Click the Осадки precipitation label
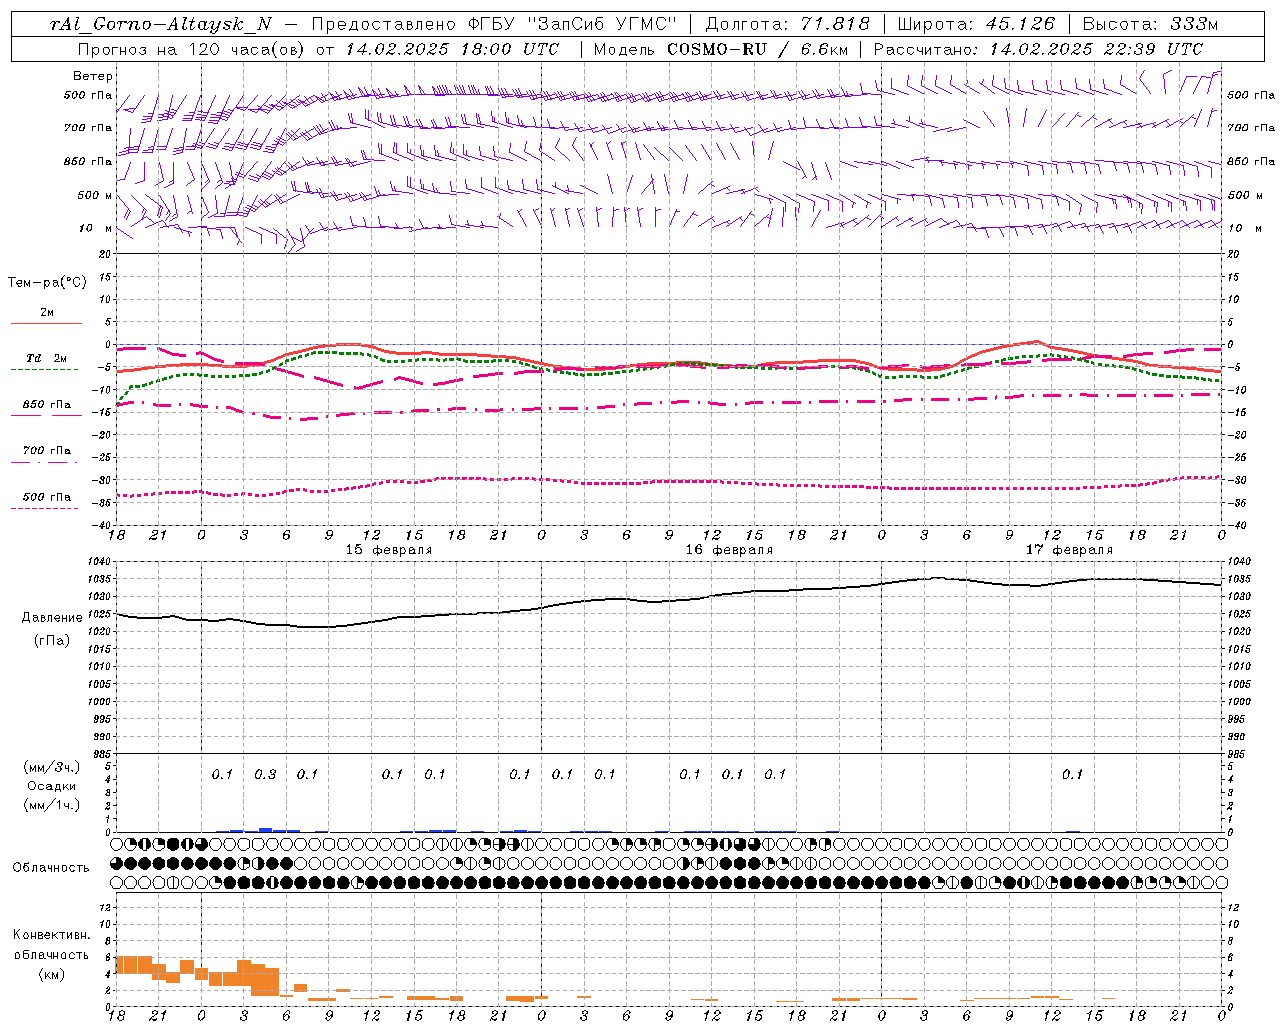 [x=52, y=786]
